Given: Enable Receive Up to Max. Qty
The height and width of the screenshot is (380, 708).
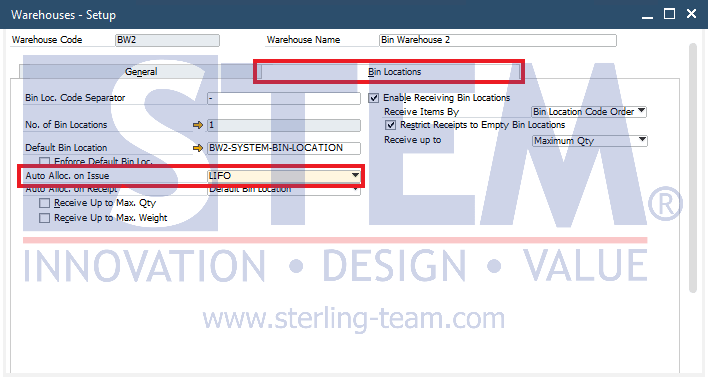Looking at the screenshot, I should point(44,203).
